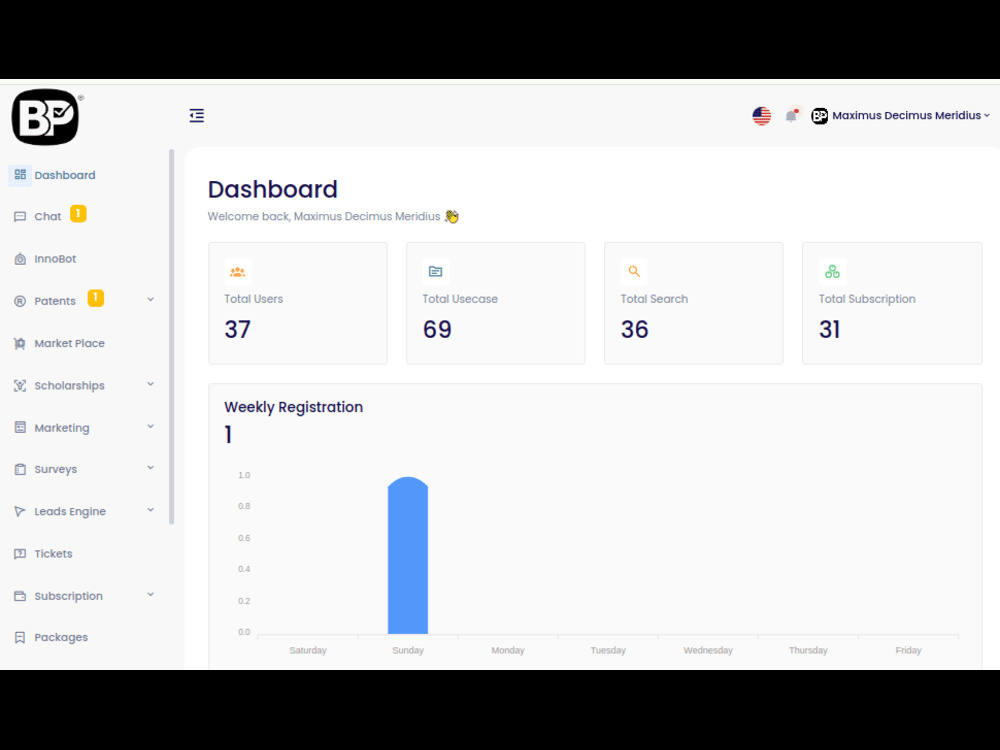Select the Patents menu label

[55, 301]
